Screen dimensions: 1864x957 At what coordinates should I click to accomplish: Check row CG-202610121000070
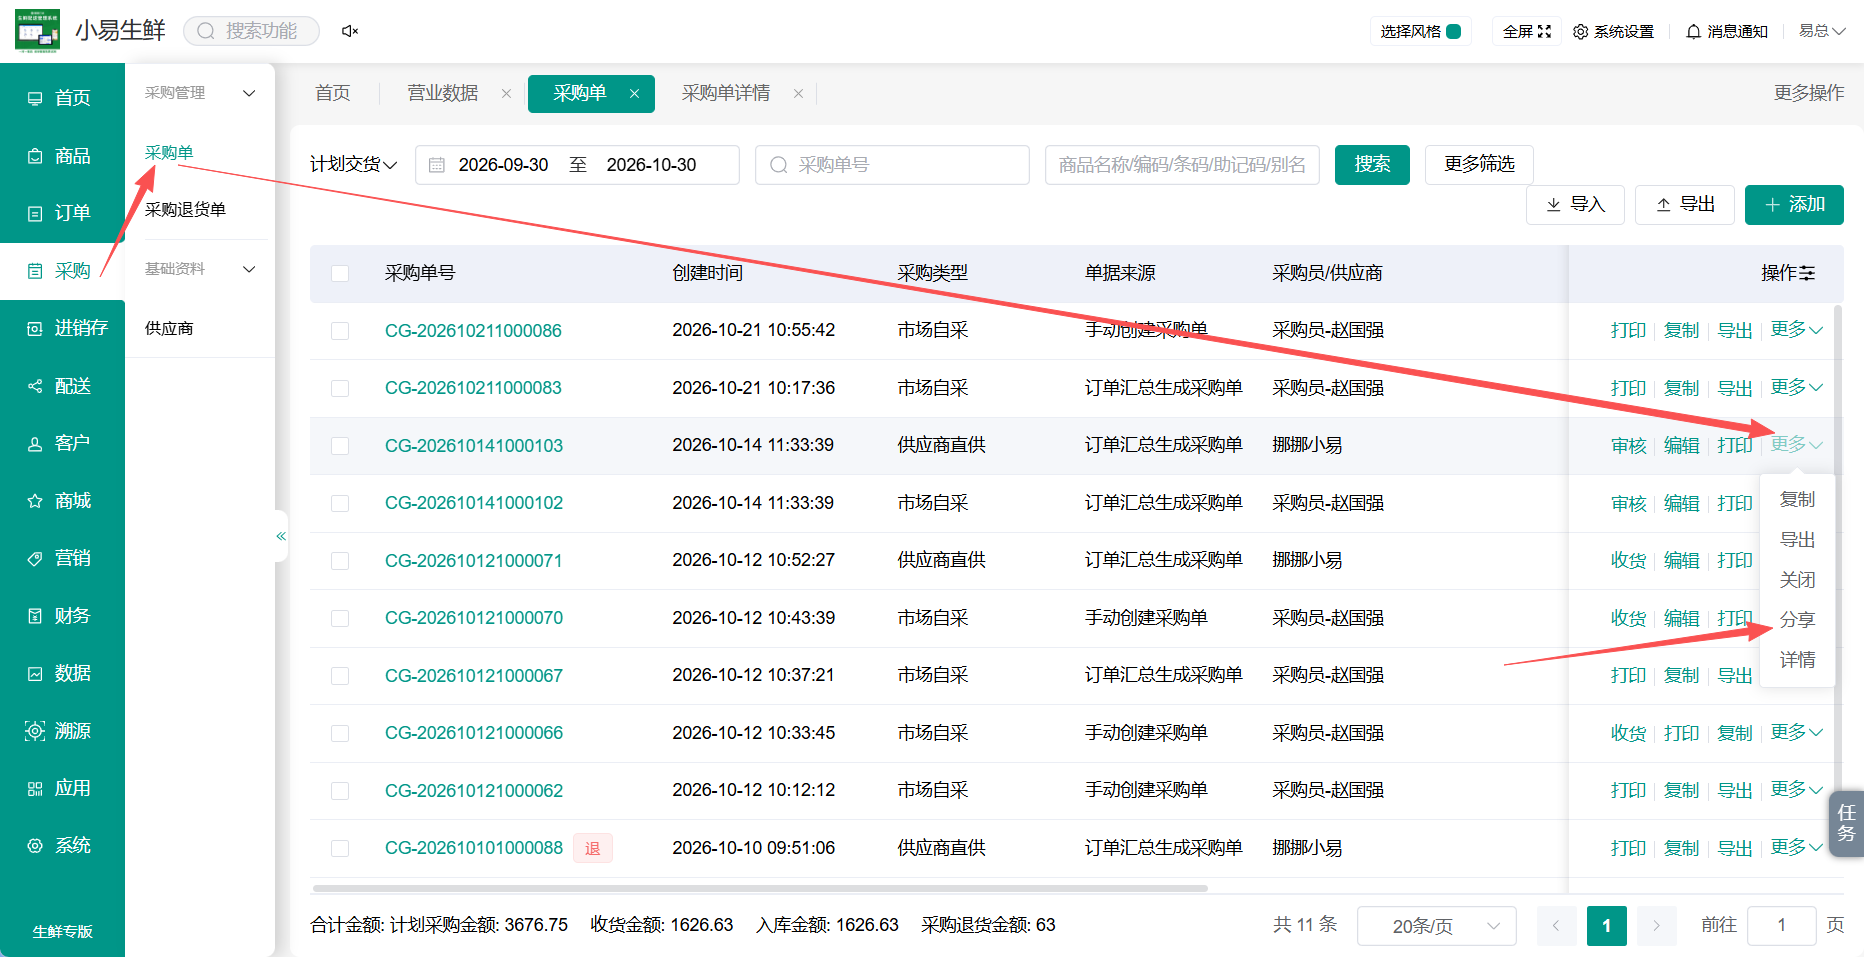point(340,618)
